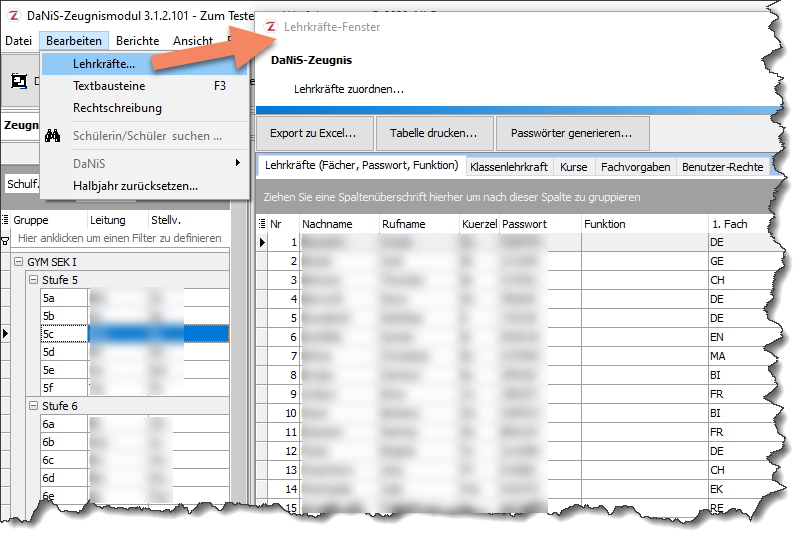The width and height of the screenshot is (809, 543).
Task: Open the Bearbeiten menu
Action: click(74, 41)
